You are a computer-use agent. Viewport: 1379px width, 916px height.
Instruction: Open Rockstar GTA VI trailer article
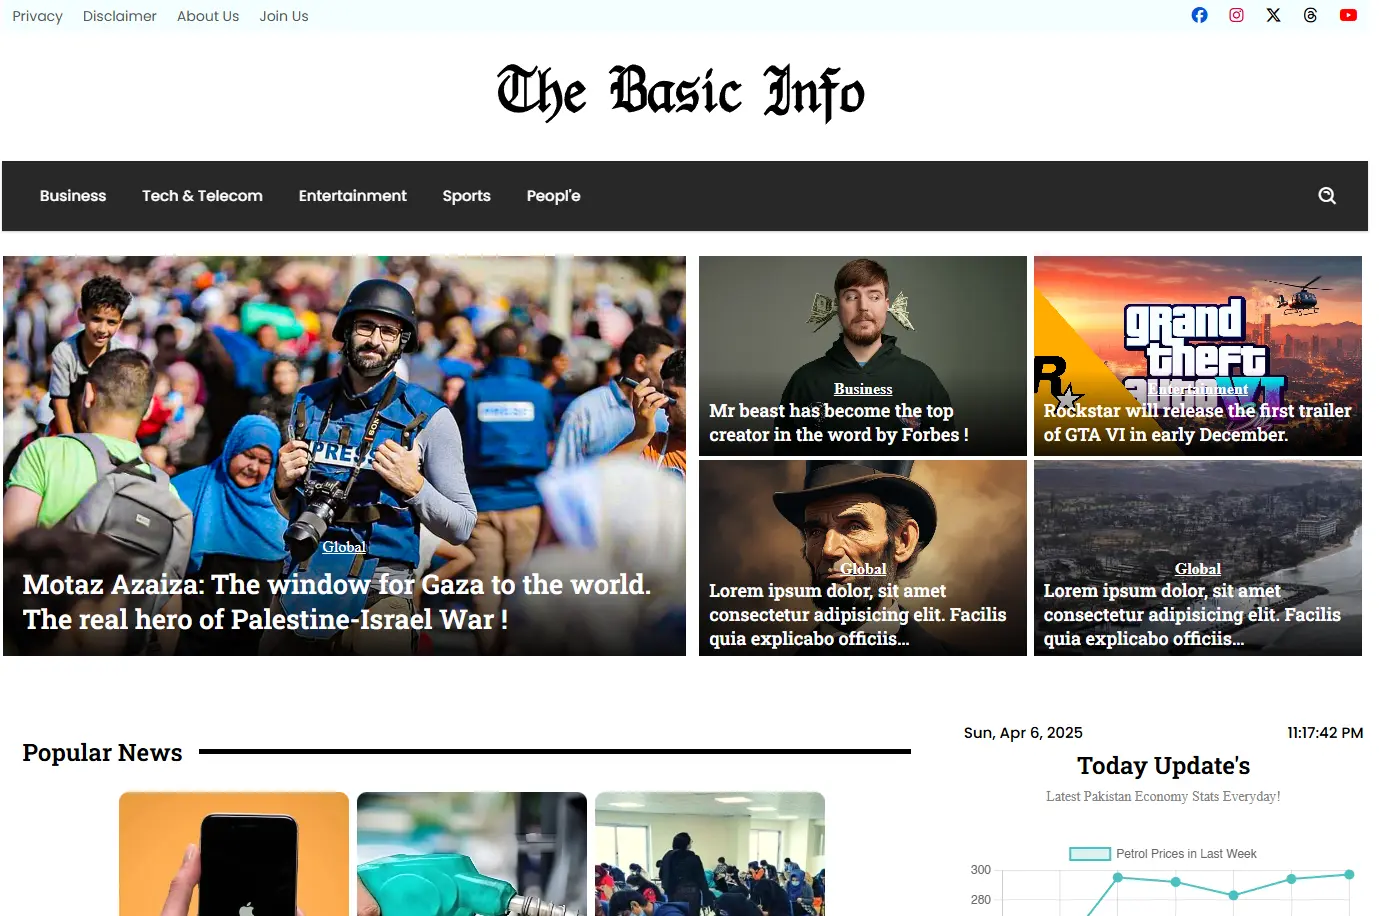(1197, 423)
